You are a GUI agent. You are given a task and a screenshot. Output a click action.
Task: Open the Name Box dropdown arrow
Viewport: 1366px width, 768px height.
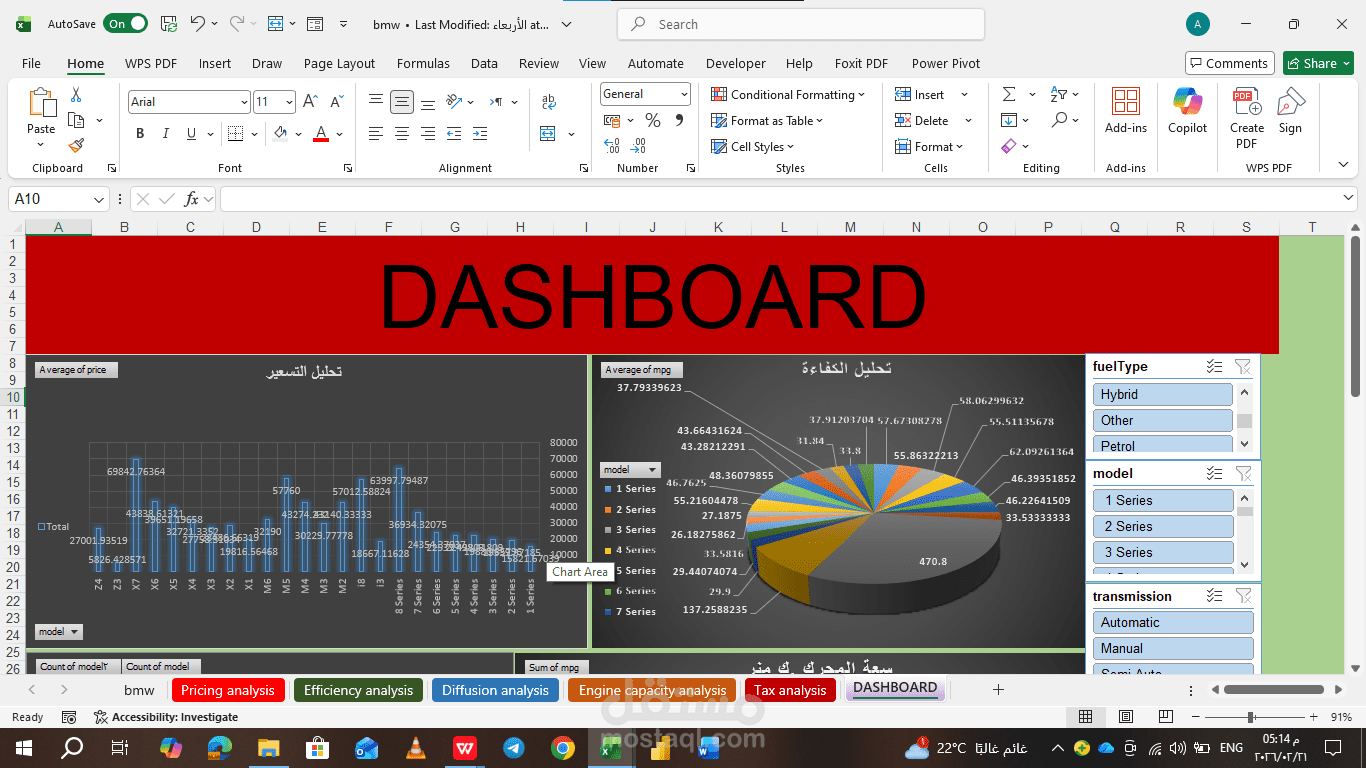[98, 199]
